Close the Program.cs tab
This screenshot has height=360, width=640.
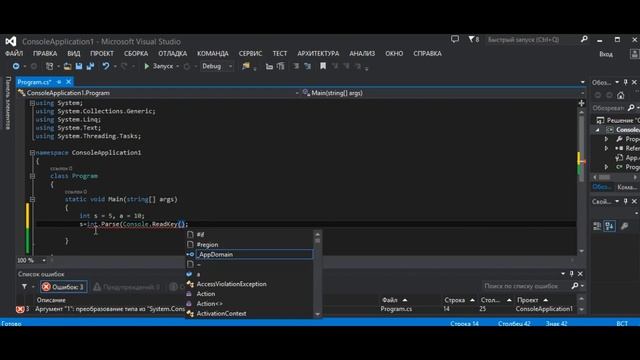[x=69, y=82]
